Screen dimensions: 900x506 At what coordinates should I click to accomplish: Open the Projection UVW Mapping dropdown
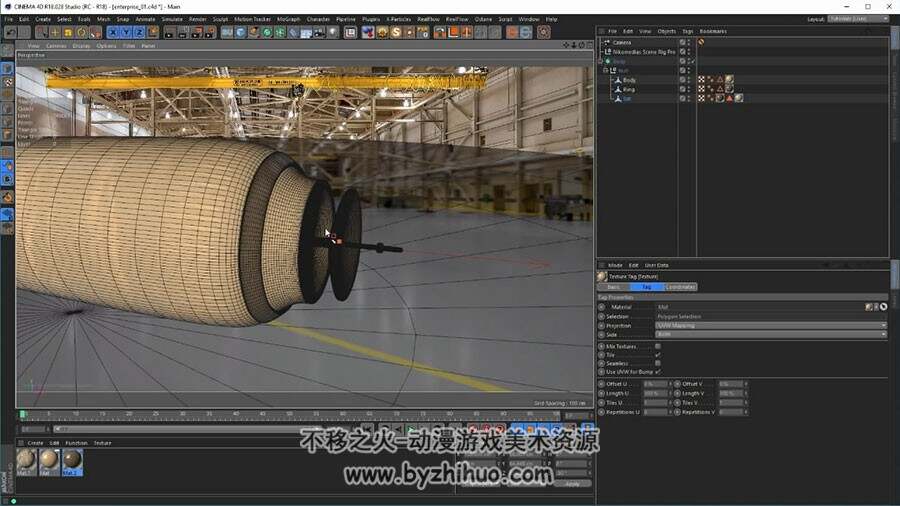pyautogui.click(x=771, y=325)
